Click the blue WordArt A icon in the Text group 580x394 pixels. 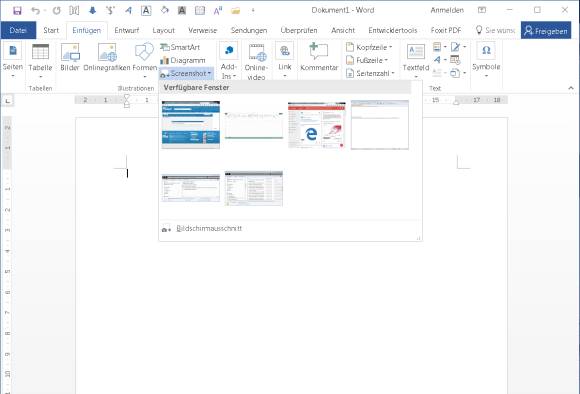click(x=439, y=60)
